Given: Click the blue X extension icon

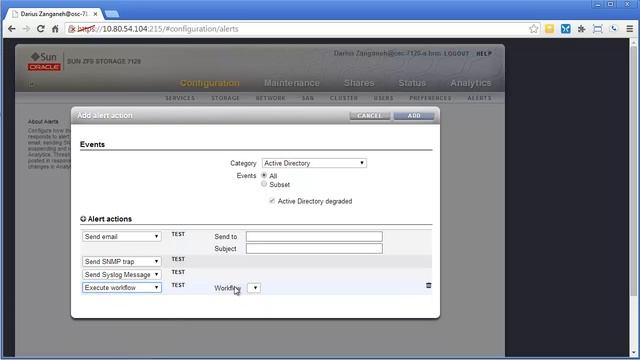Looking at the screenshot, I should 565,29.
